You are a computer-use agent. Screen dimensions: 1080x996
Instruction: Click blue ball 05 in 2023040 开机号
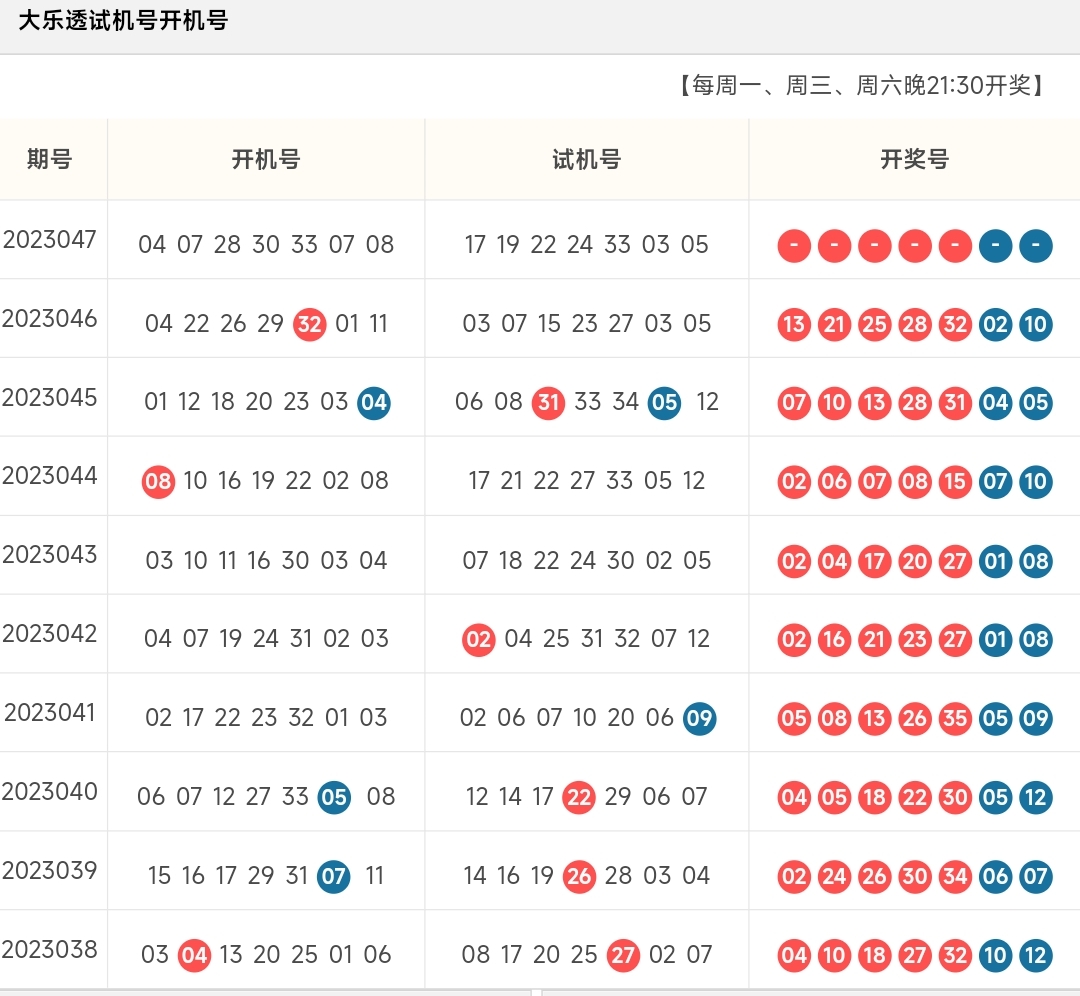point(334,797)
